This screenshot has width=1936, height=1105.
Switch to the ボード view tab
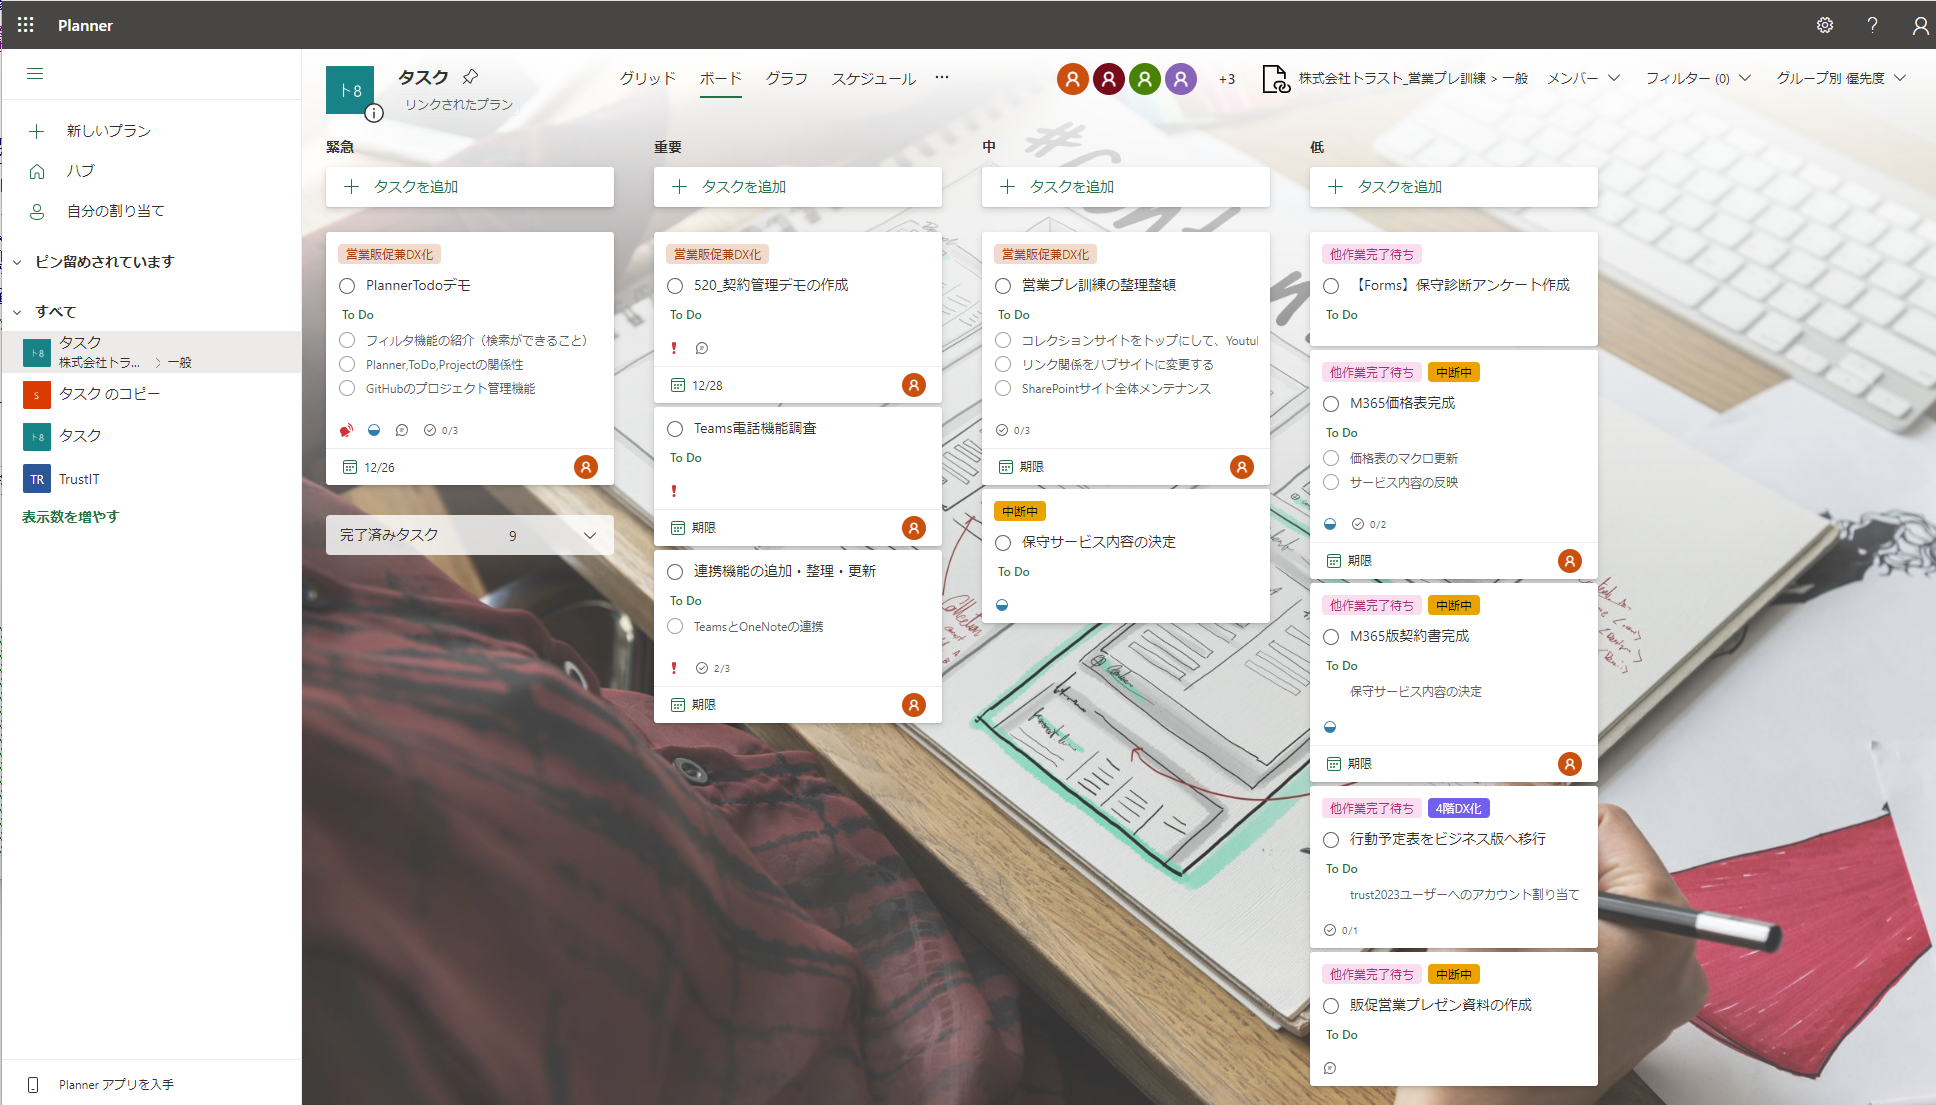(x=720, y=78)
